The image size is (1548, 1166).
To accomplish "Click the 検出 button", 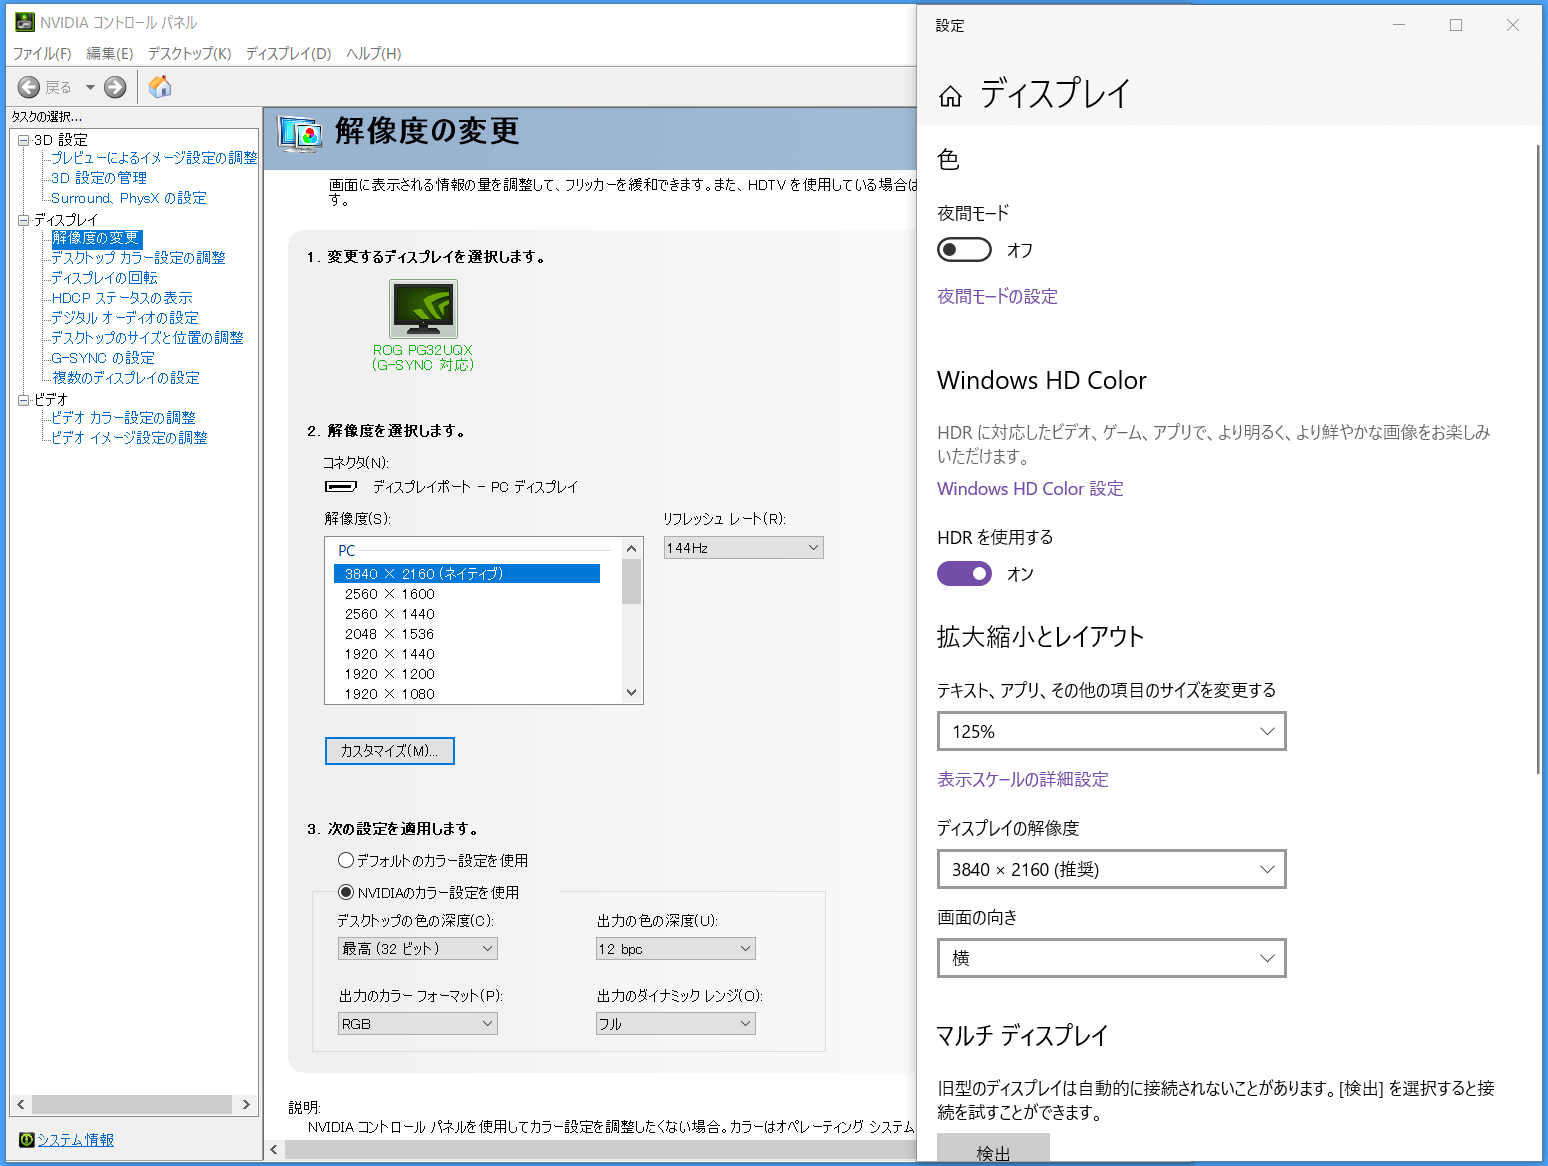I will [x=993, y=1149].
